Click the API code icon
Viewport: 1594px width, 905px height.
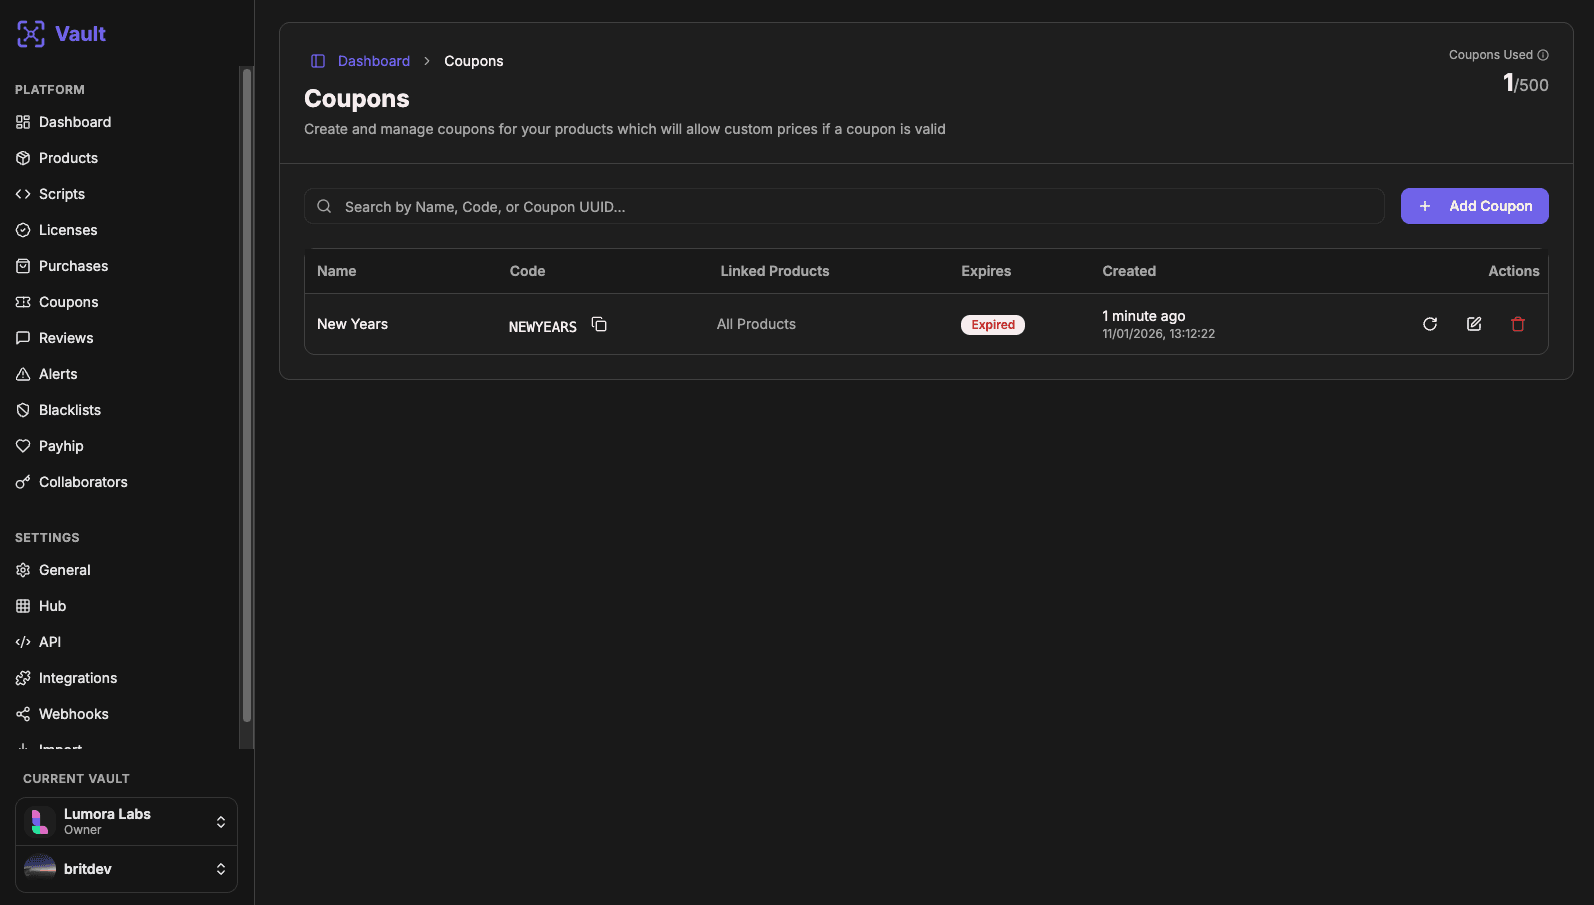pyautogui.click(x=23, y=642)
